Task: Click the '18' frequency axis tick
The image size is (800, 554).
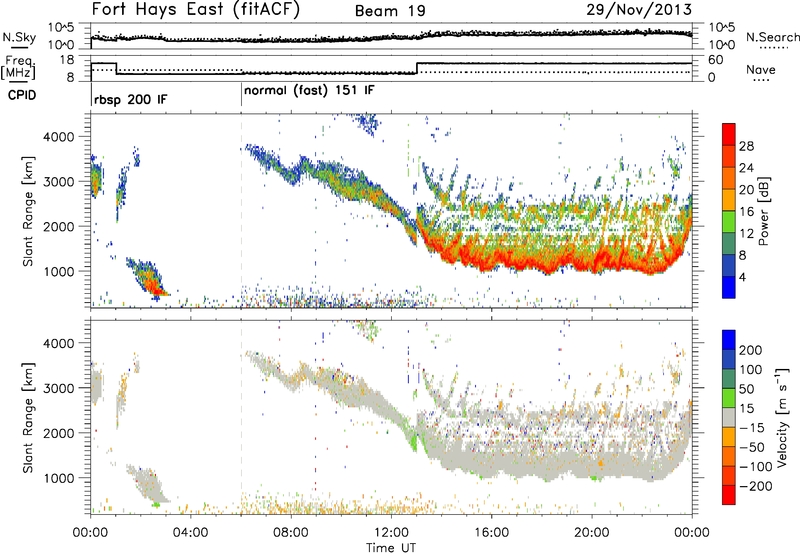Action: tap(66, 60)
